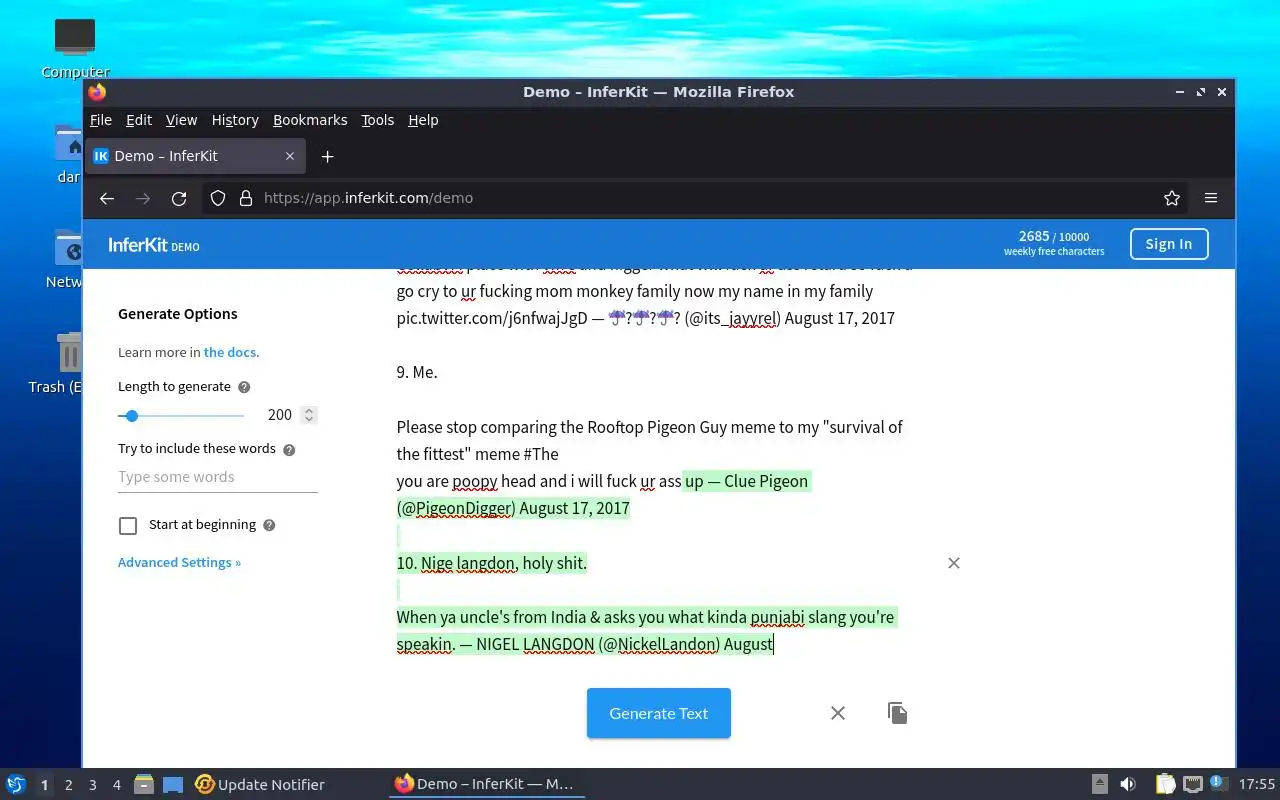The width and height of the screenshot is (1280, 800).
Task: Click the length slider track
Action: coord(181,415)
